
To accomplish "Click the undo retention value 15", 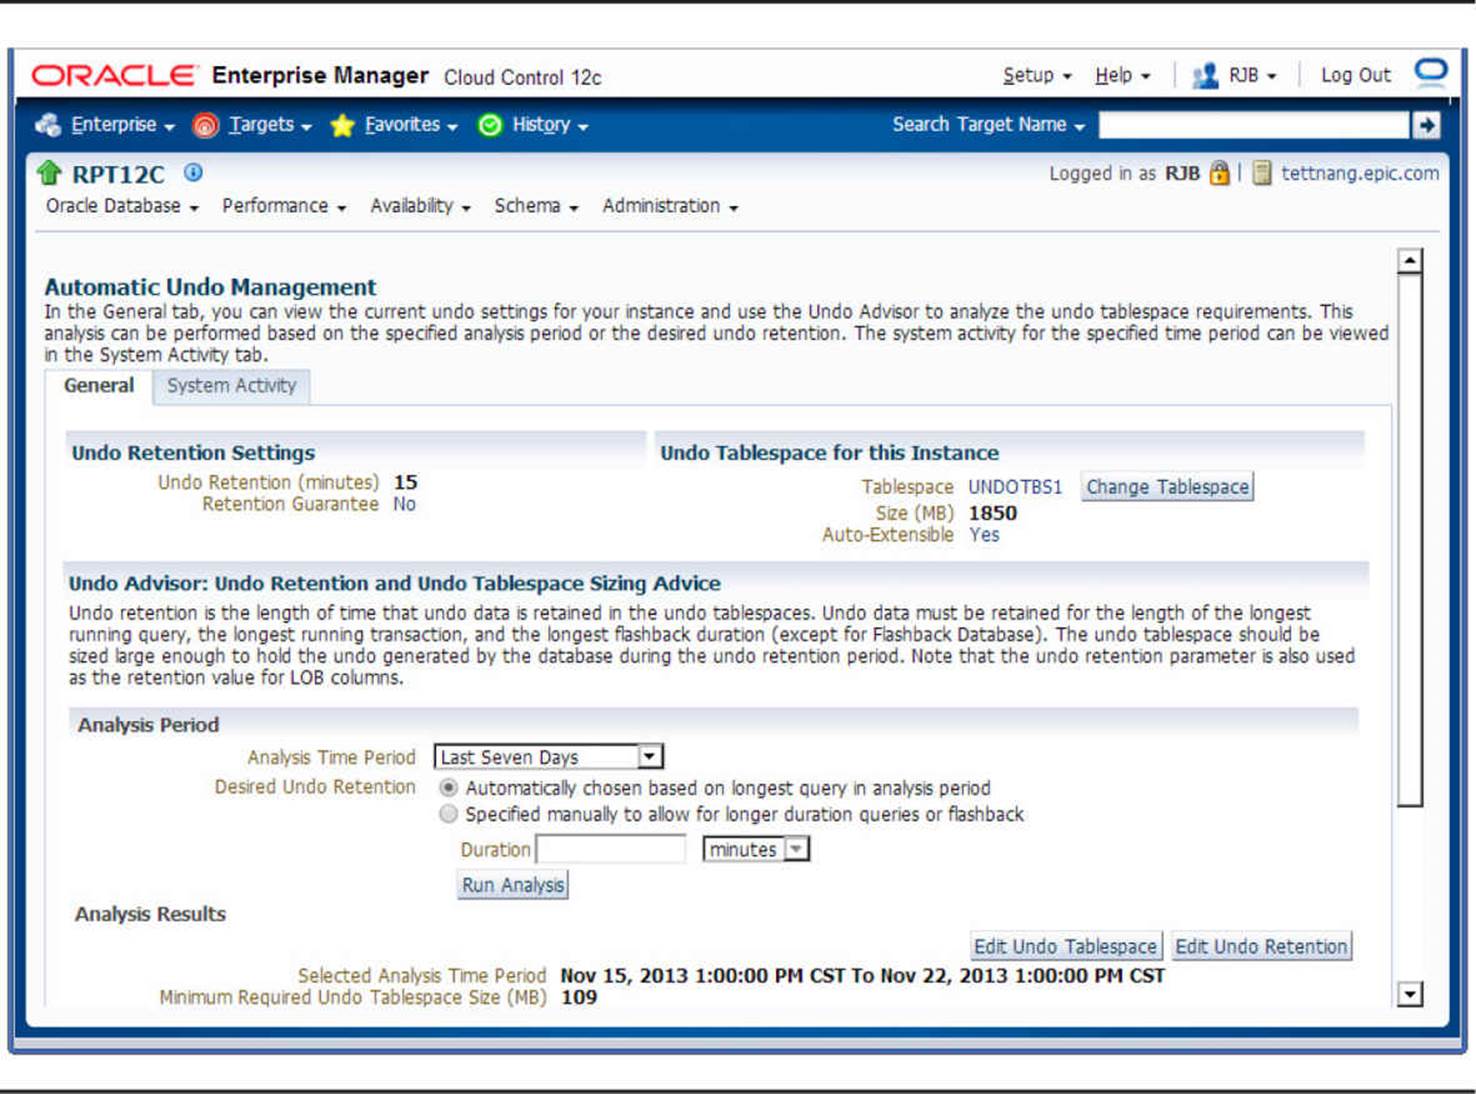I will [x=406, y=482].
